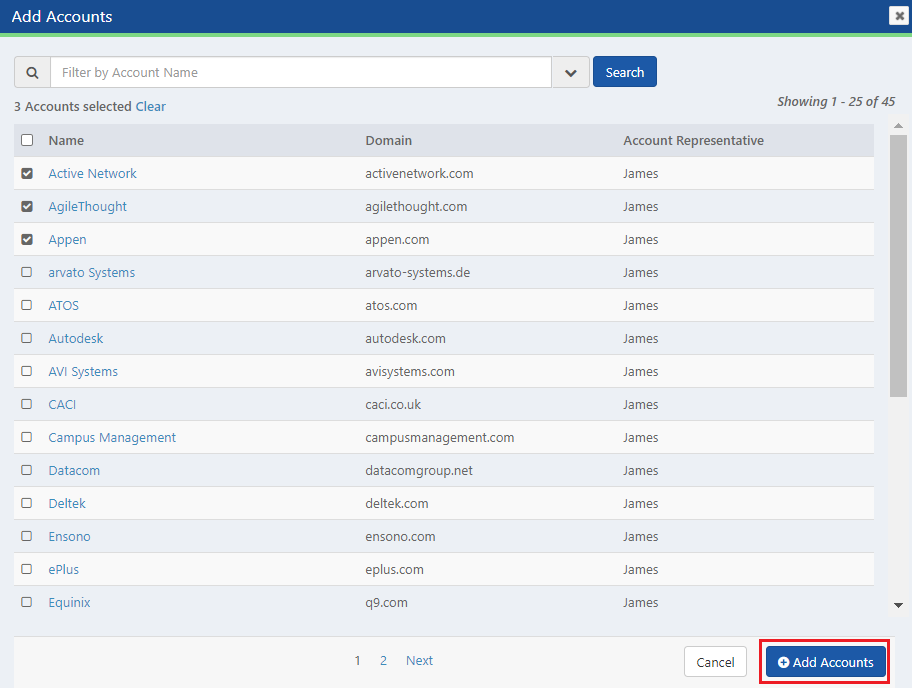Check the ATOS checkbox
Image resolution: width=912 pixels, height=689 pixels.
(x=27, y=305)
